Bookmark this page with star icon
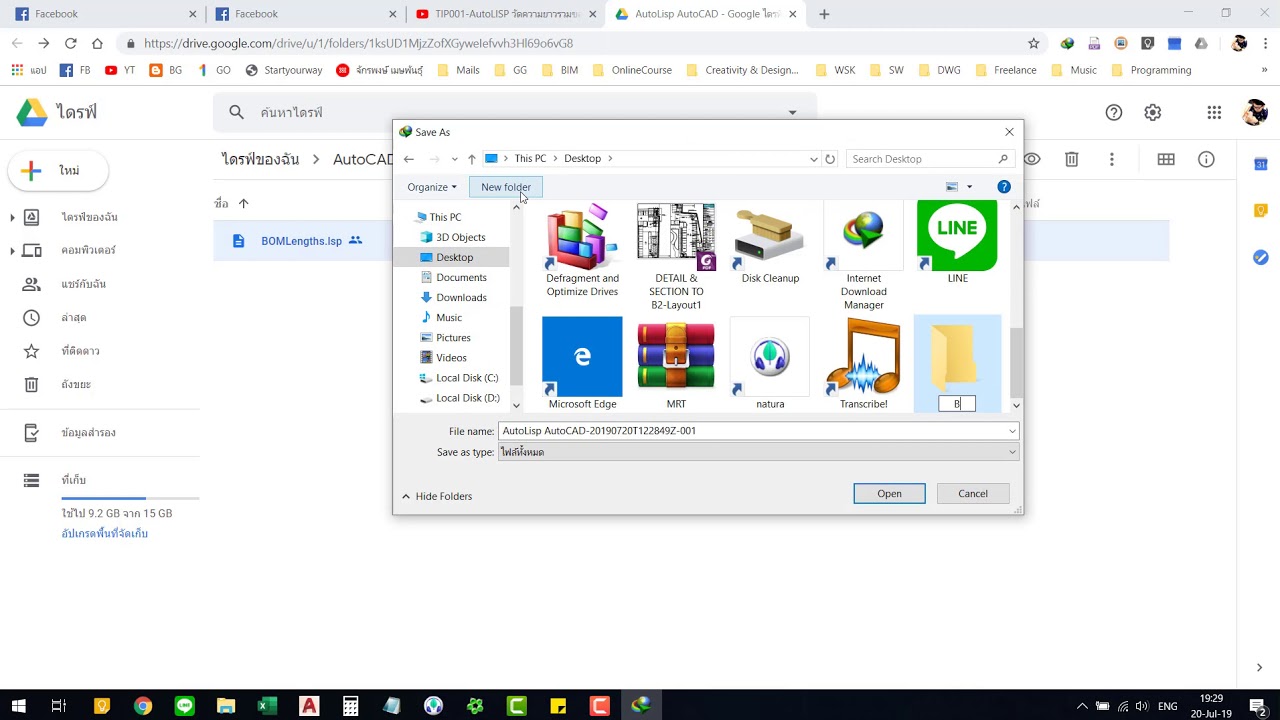The width and height of the screenshot is (1280, 720). point(1034,43)
